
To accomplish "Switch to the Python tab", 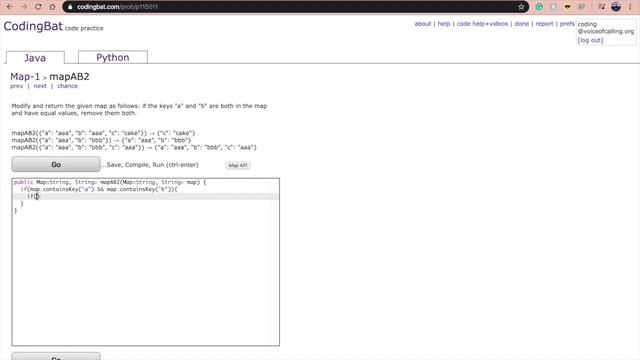I will (113, 57).
